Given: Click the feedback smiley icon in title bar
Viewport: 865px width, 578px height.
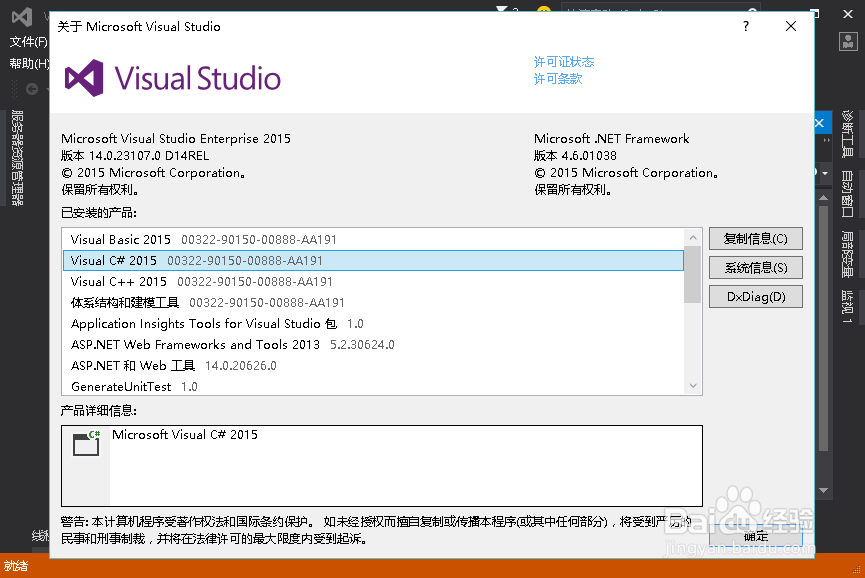Looking at the screenshot, I should point(544,9).
